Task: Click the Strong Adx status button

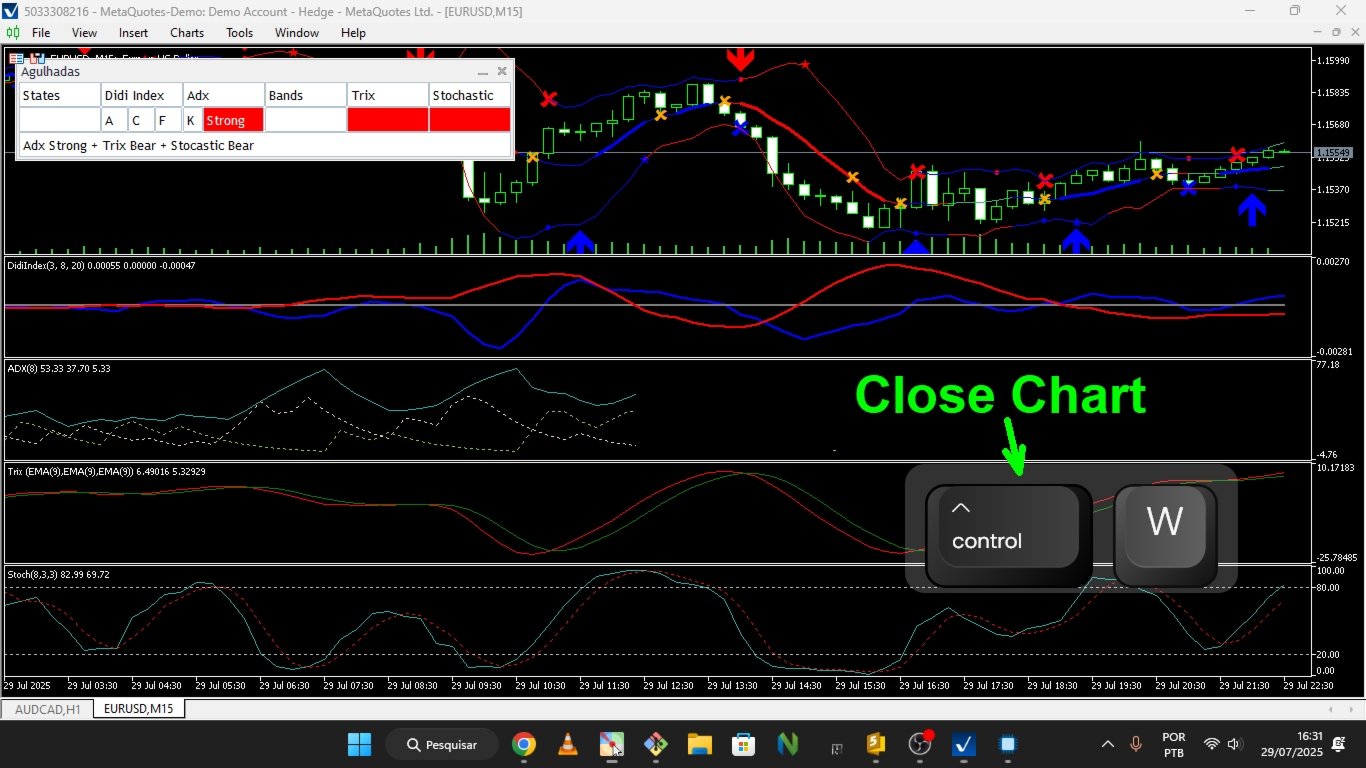Action: [x=234, y=120]
